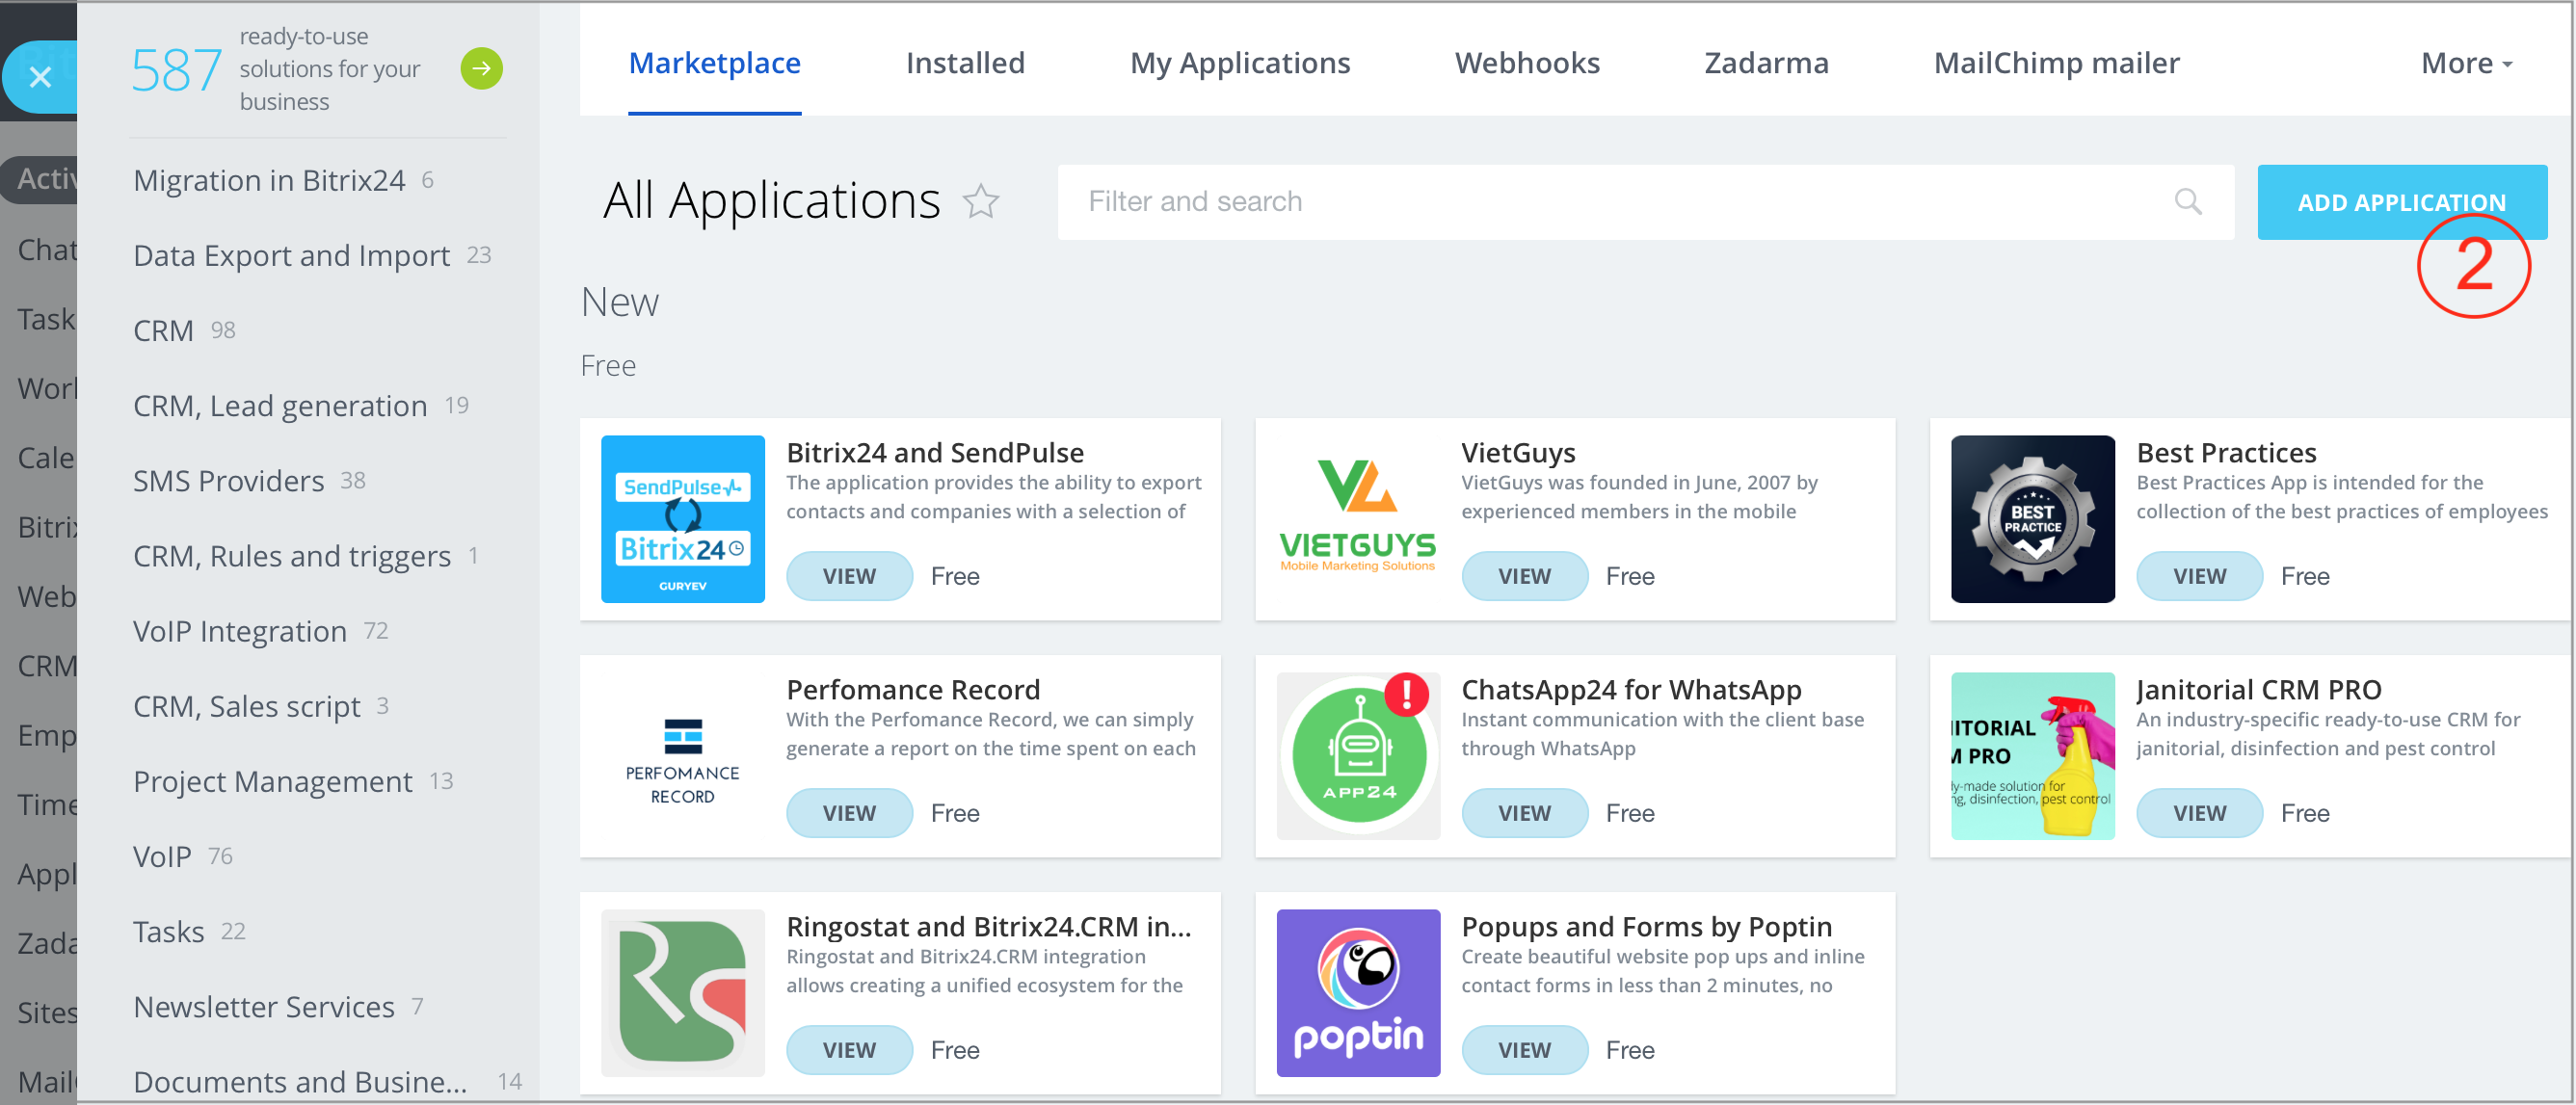Star the All Applications page as favorite

tap(980, 201)
